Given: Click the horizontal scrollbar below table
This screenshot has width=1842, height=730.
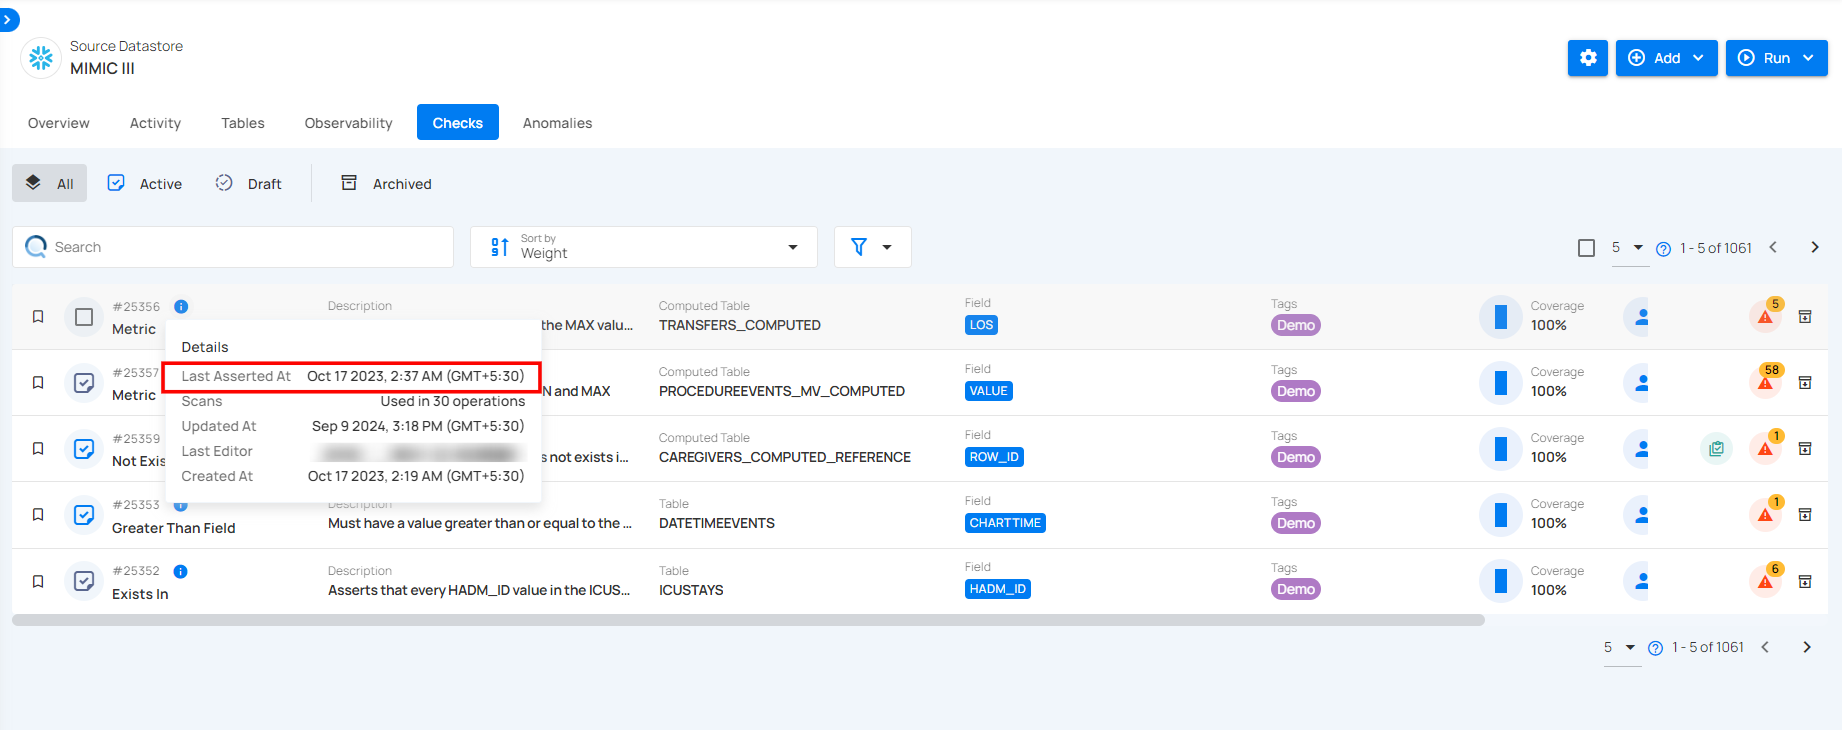Looking at the screenshot, I should click(x=748, y=620).
